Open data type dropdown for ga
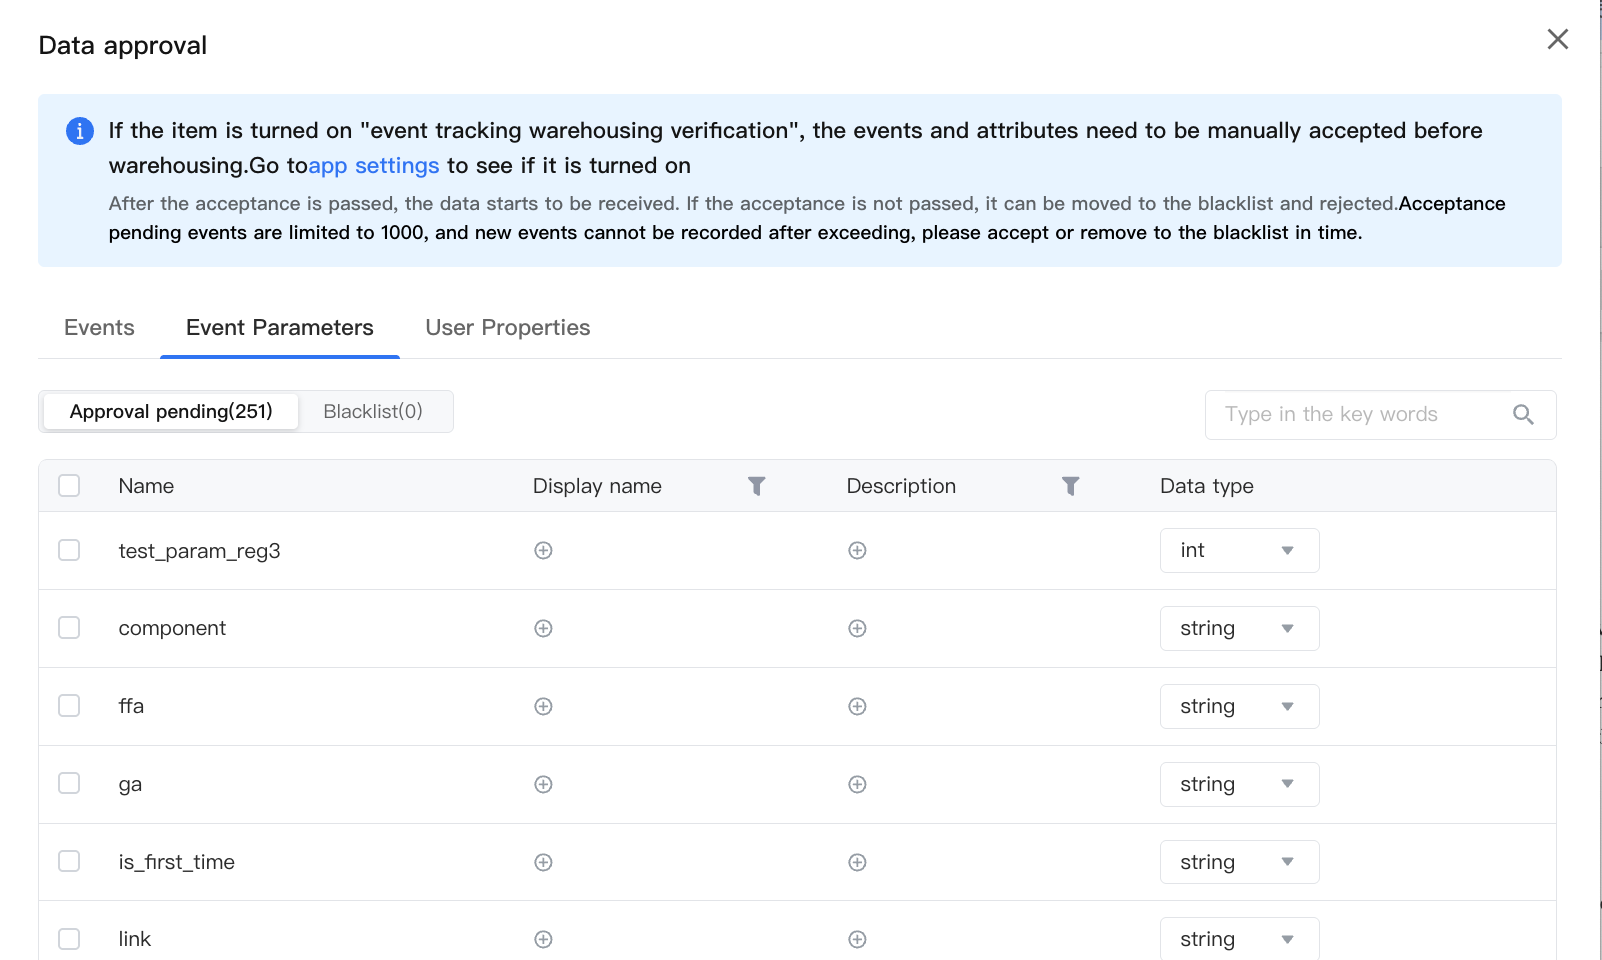 tap(1239, 784)
